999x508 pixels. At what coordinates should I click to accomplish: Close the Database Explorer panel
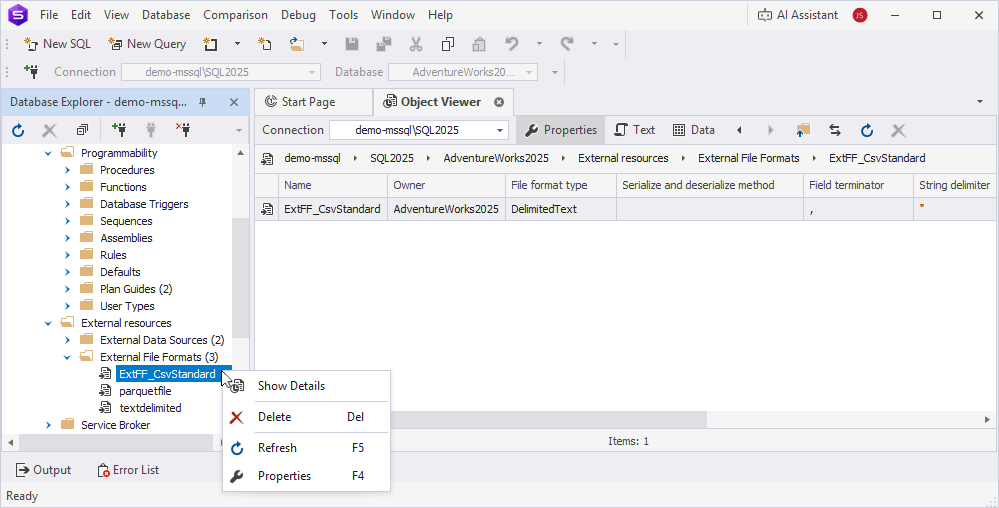234,102
